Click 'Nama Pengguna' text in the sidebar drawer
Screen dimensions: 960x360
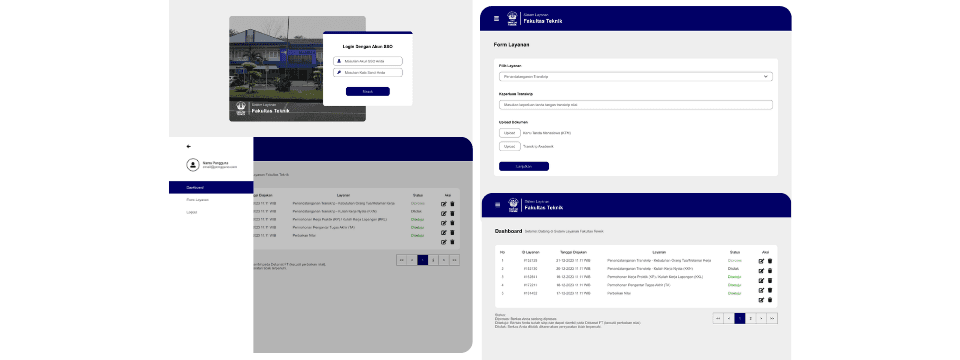point(215,163)
